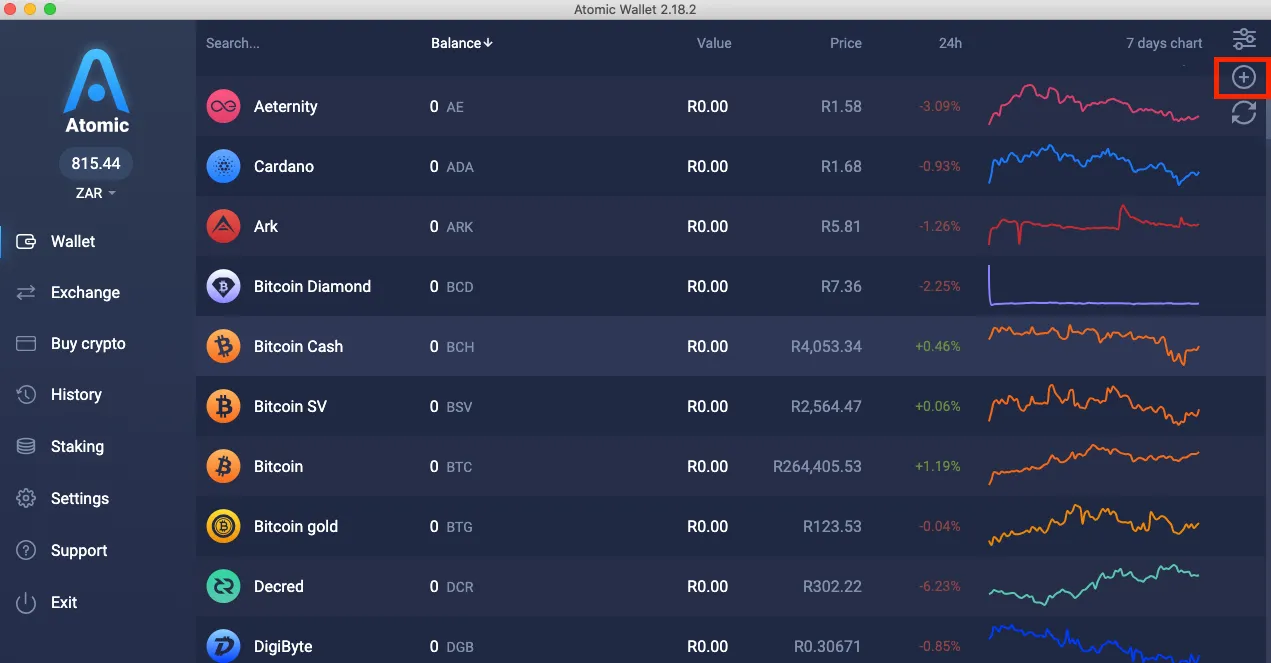Click the Atomic Wallet logo
The width and height of the screenshot is (1271, 663).
pyautogui.click(x=97, y=92)
